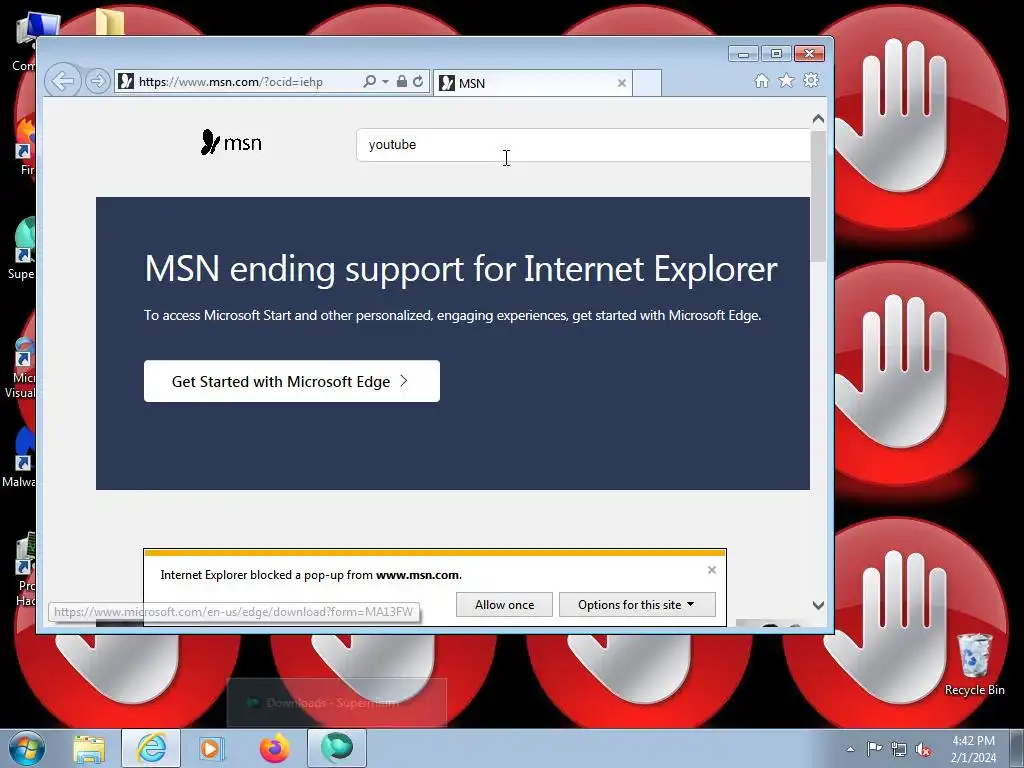The height and width of the screenshot is (768, 1024).
Task: View the security lock icon report
Action: tap(402, 82)
